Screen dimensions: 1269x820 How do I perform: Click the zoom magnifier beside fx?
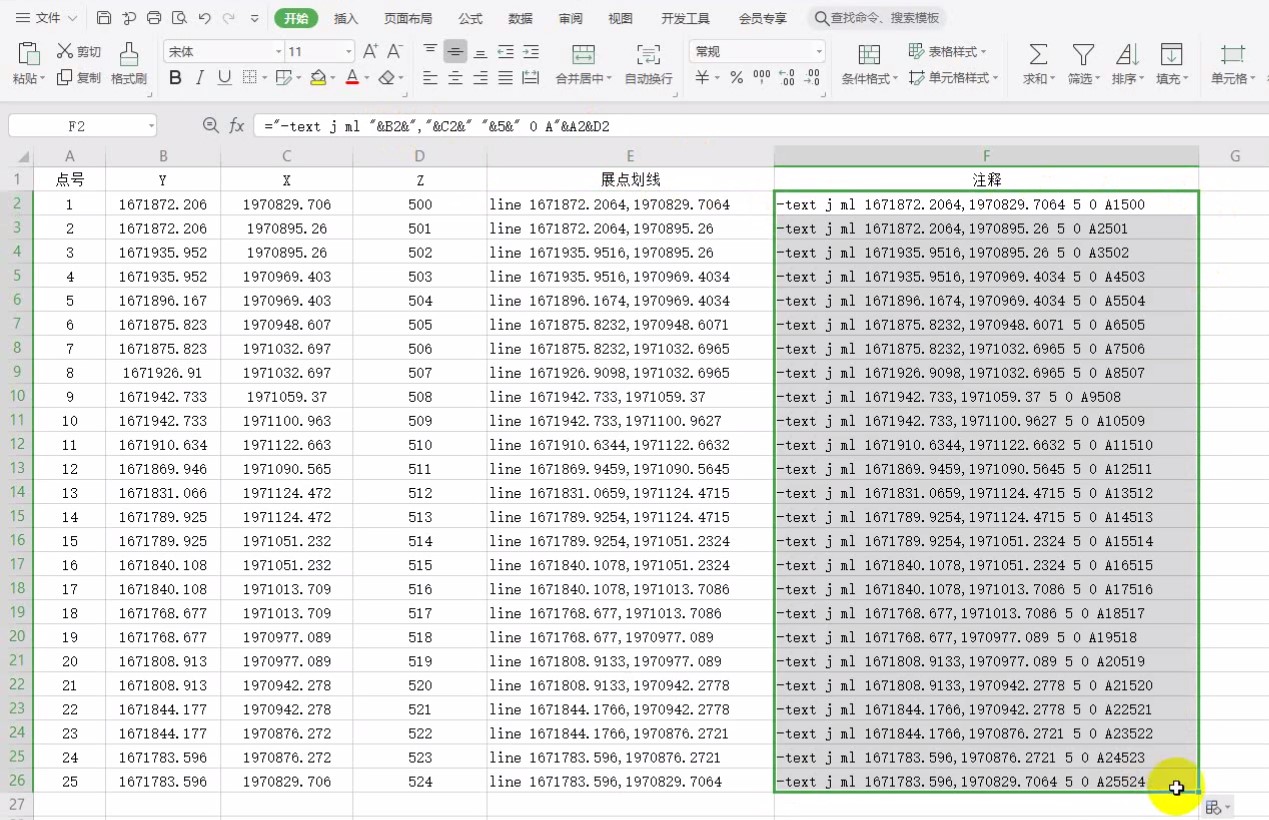click(210, 125)
